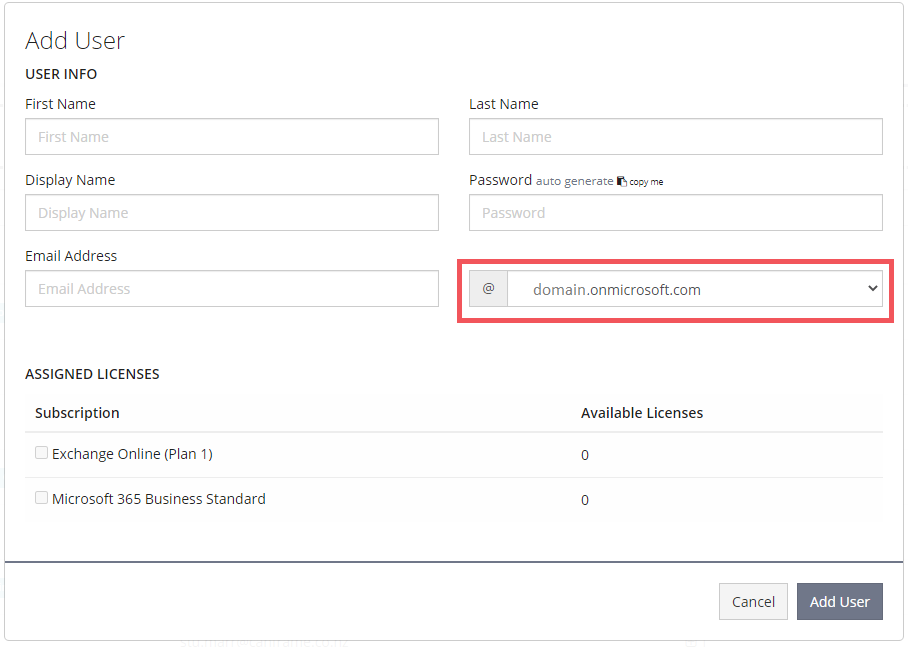This screenshot has width=908, height=647.
Task: Click the @ symbol addon
Action: tap(488, 288)
